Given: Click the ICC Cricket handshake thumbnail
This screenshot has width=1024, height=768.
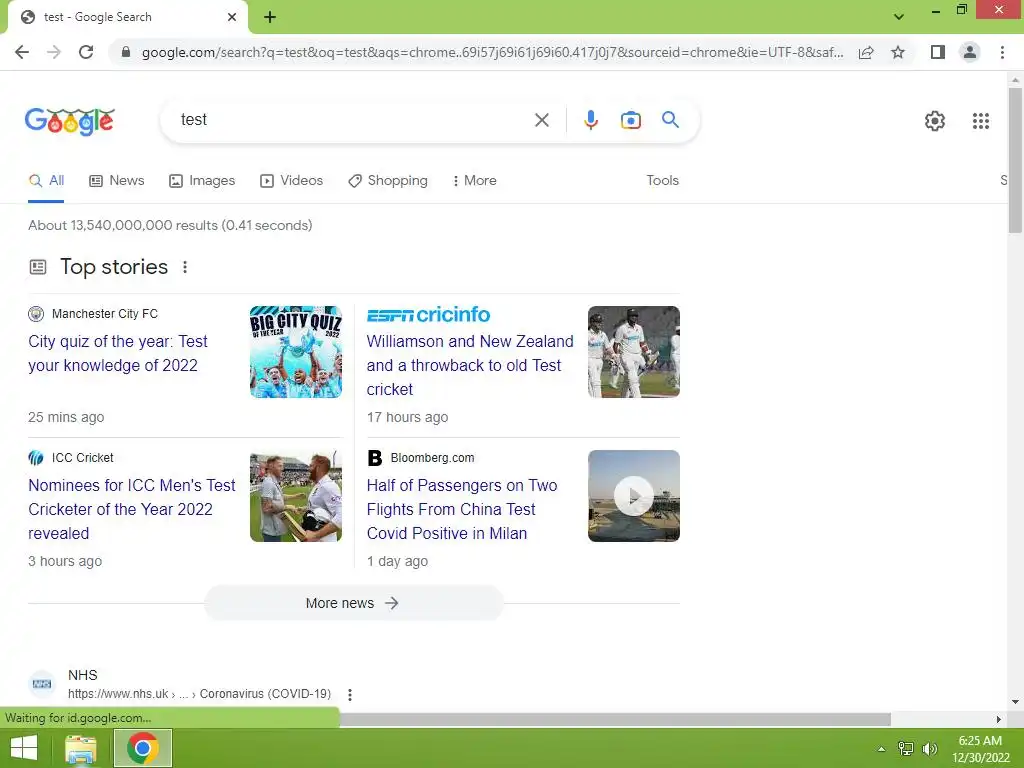Looking at the screenshot, I should [x=296, y=496].
